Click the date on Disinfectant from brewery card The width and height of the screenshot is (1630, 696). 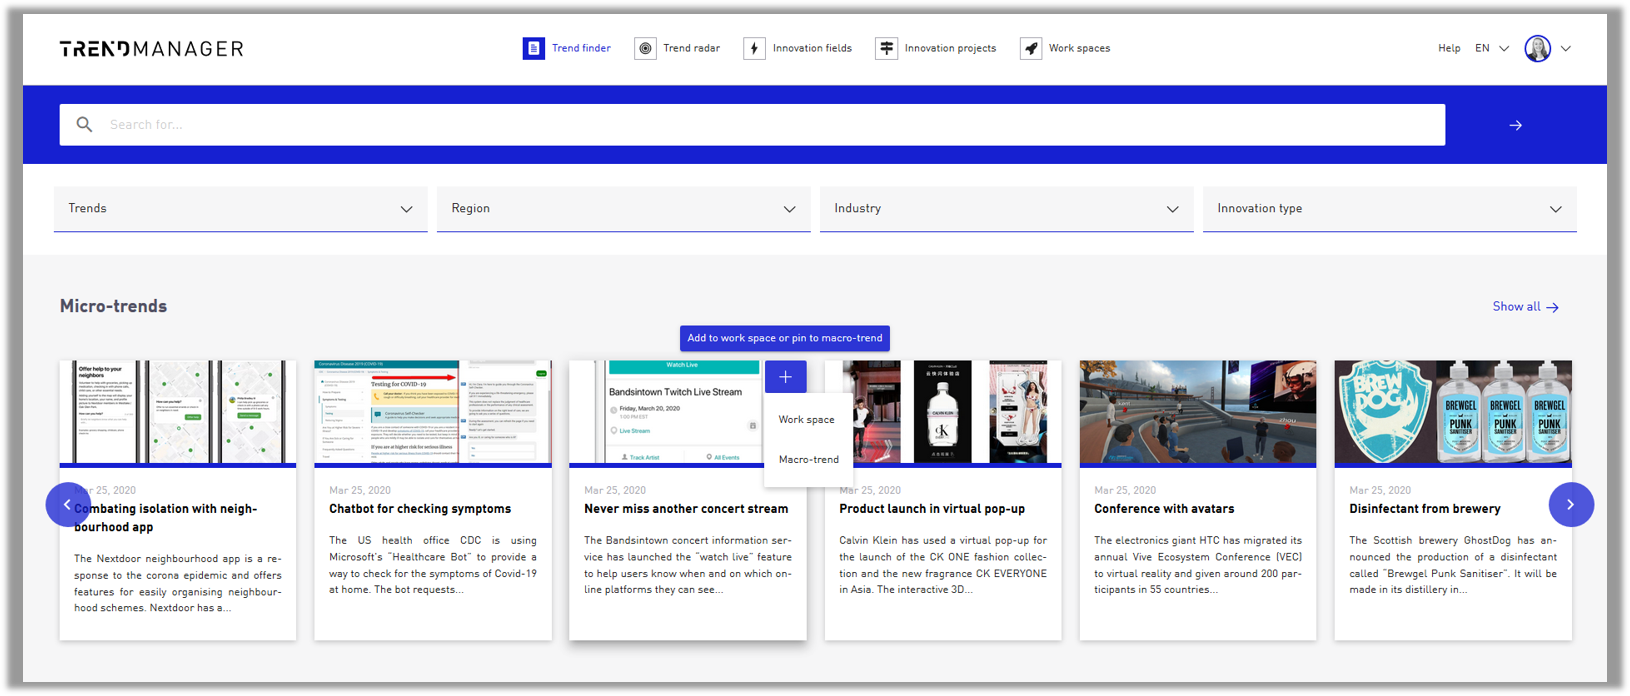pyautogui.click(x=1380, y=490)
